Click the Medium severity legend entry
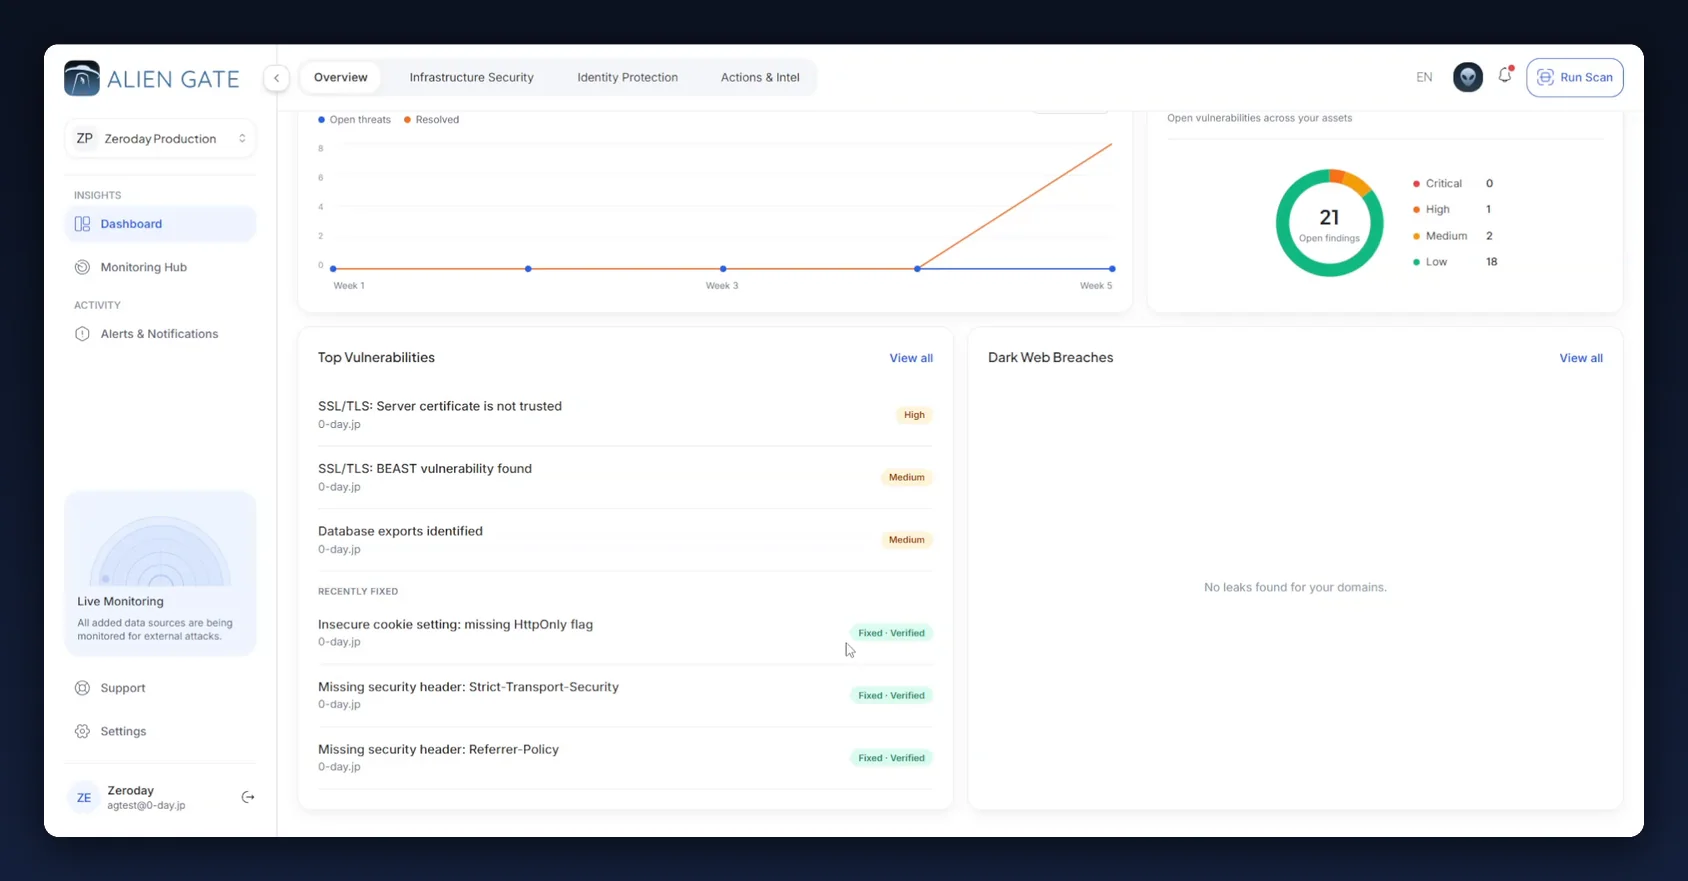 click(1453, 236)
